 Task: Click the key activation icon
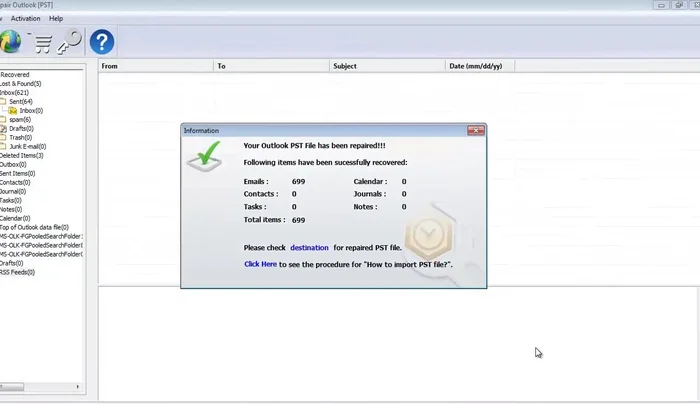70,42
